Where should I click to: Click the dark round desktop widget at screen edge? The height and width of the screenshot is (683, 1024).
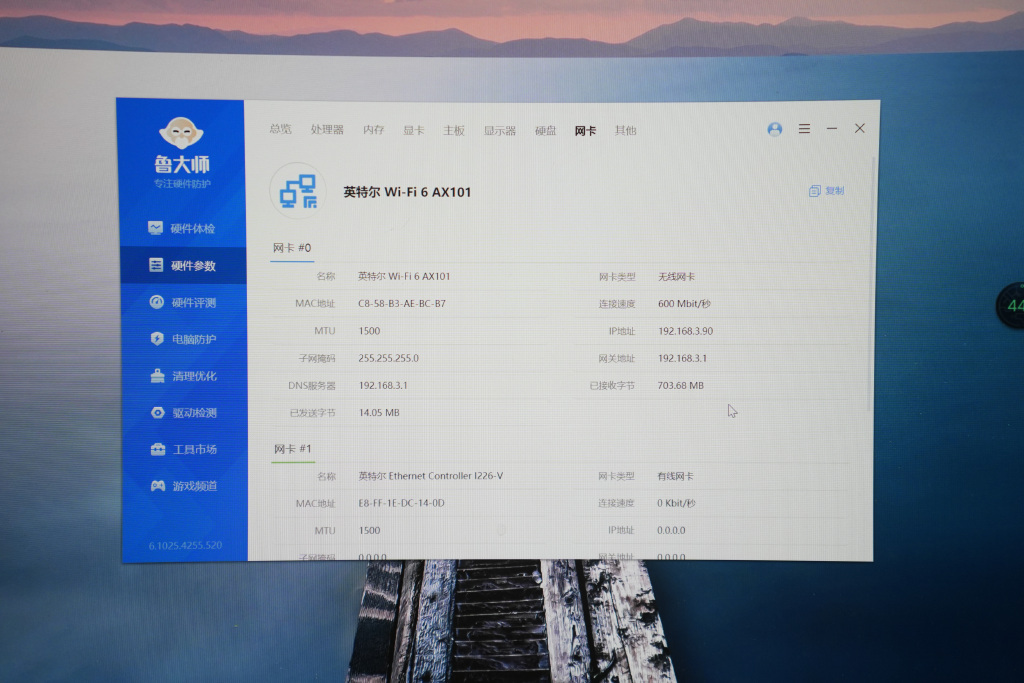click(x=1010, y=305)
